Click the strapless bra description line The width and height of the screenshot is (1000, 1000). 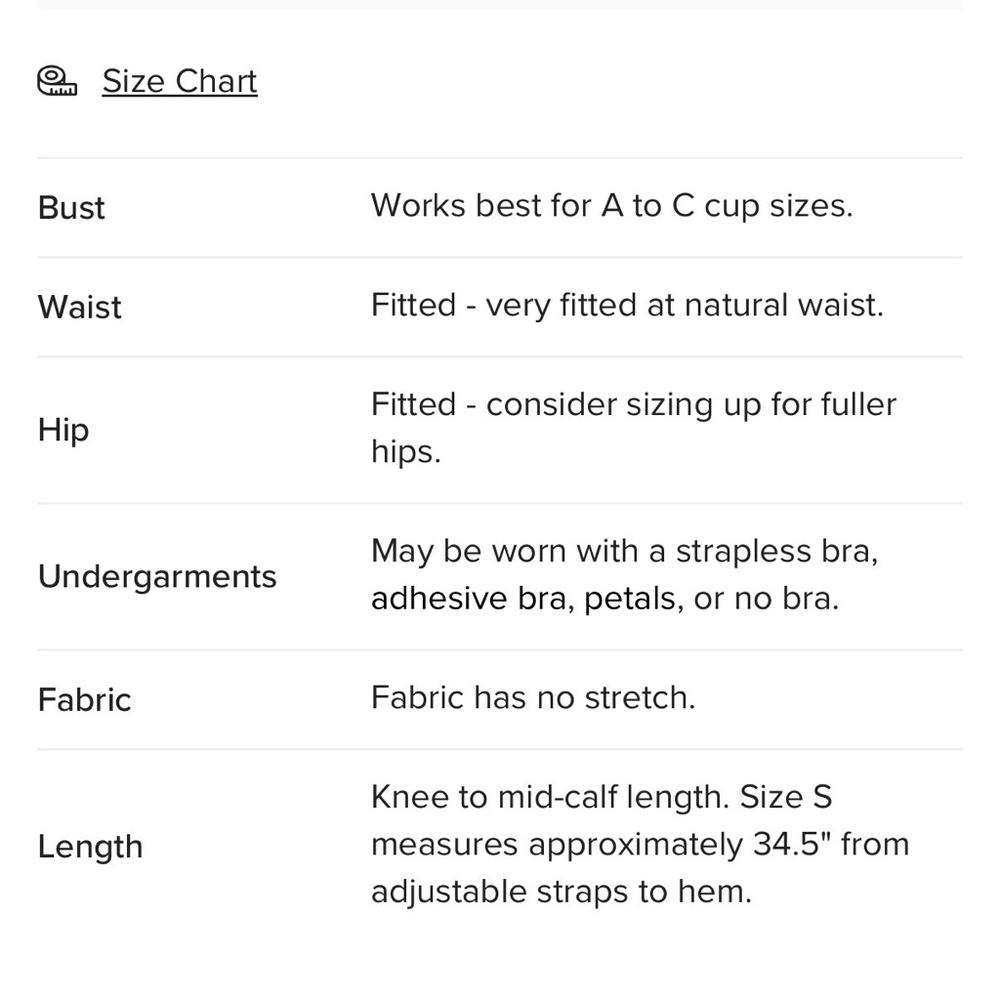tap(624, 551)
